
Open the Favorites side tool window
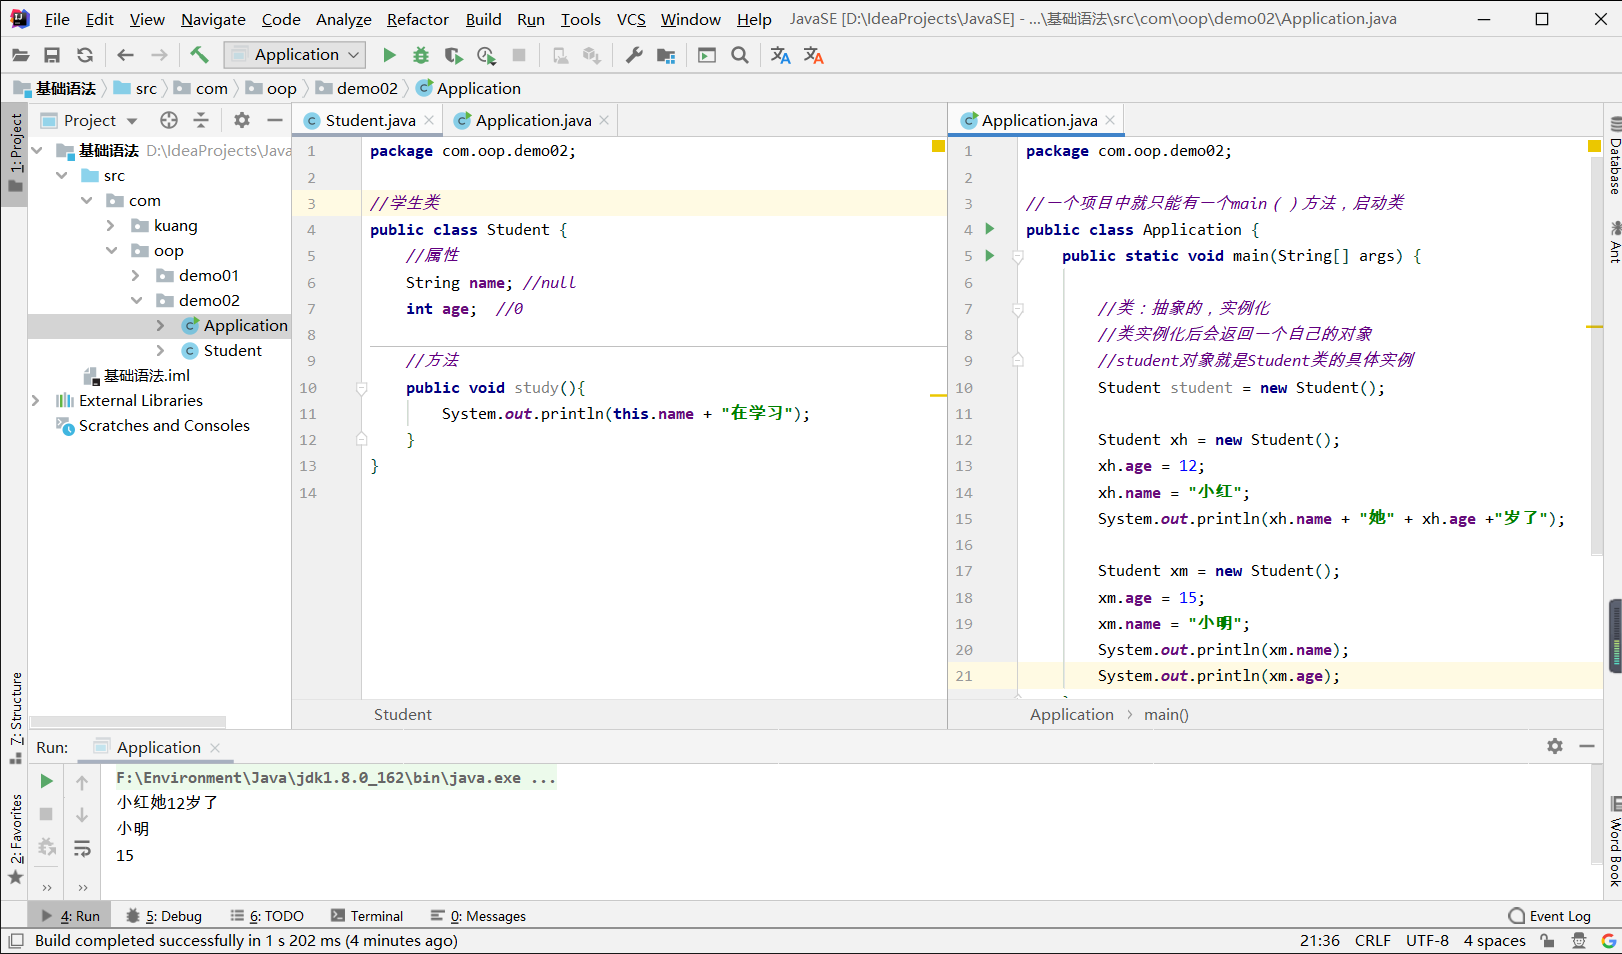tap(16, 838)
